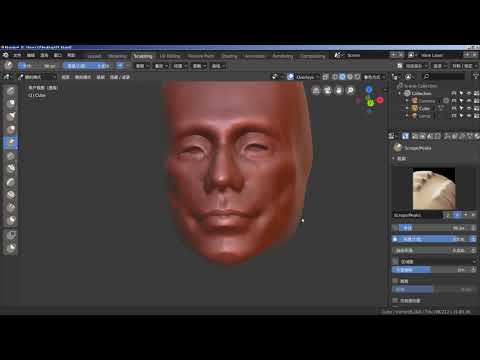
Task: Click green Y axis on navigation gizmo
Action: [x=370, y=103]
